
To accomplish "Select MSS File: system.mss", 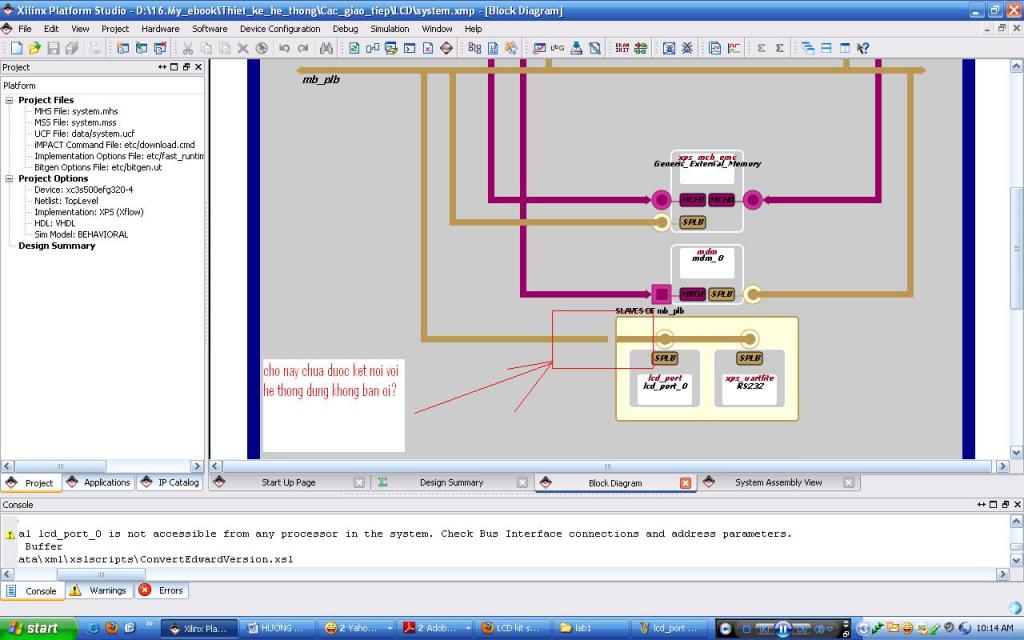I will click(x=75, y=122).
